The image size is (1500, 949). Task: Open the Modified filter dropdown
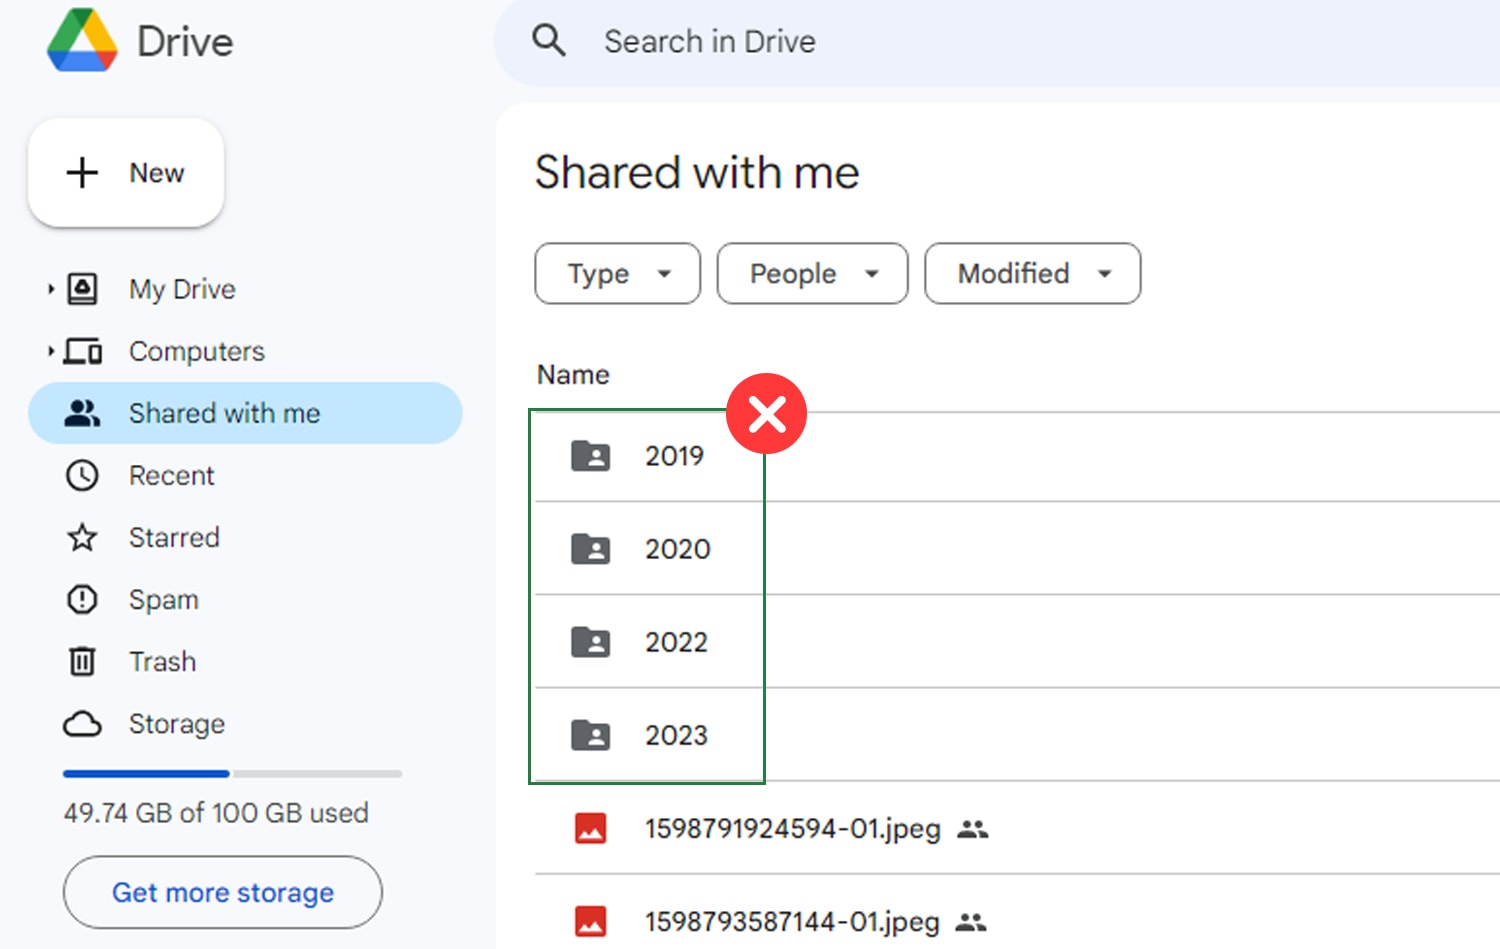pos(1031,273)
